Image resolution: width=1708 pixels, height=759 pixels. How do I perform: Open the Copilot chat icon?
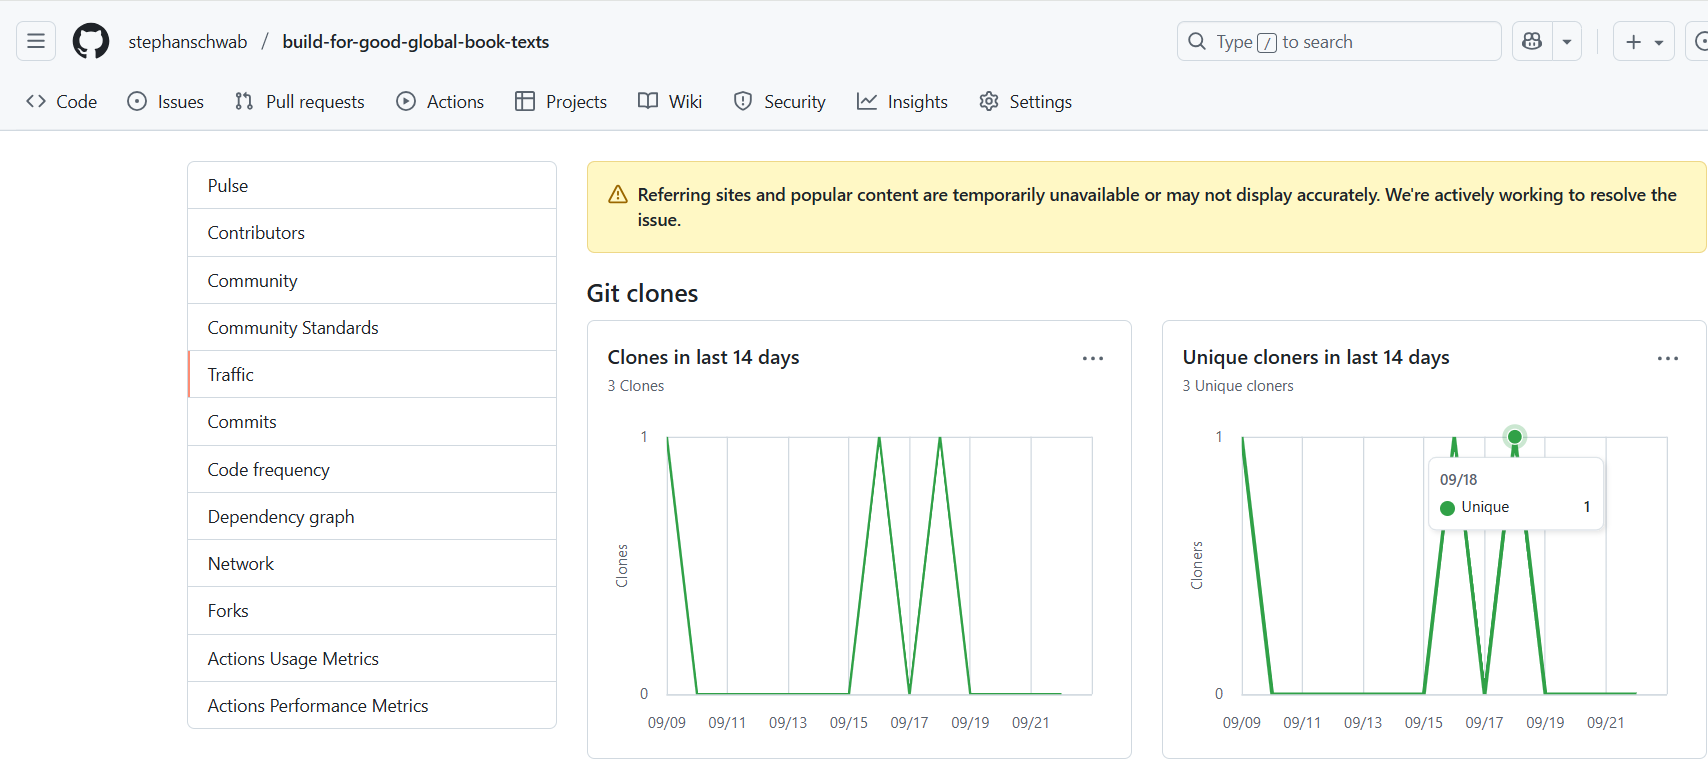[x=1532, y=41]
